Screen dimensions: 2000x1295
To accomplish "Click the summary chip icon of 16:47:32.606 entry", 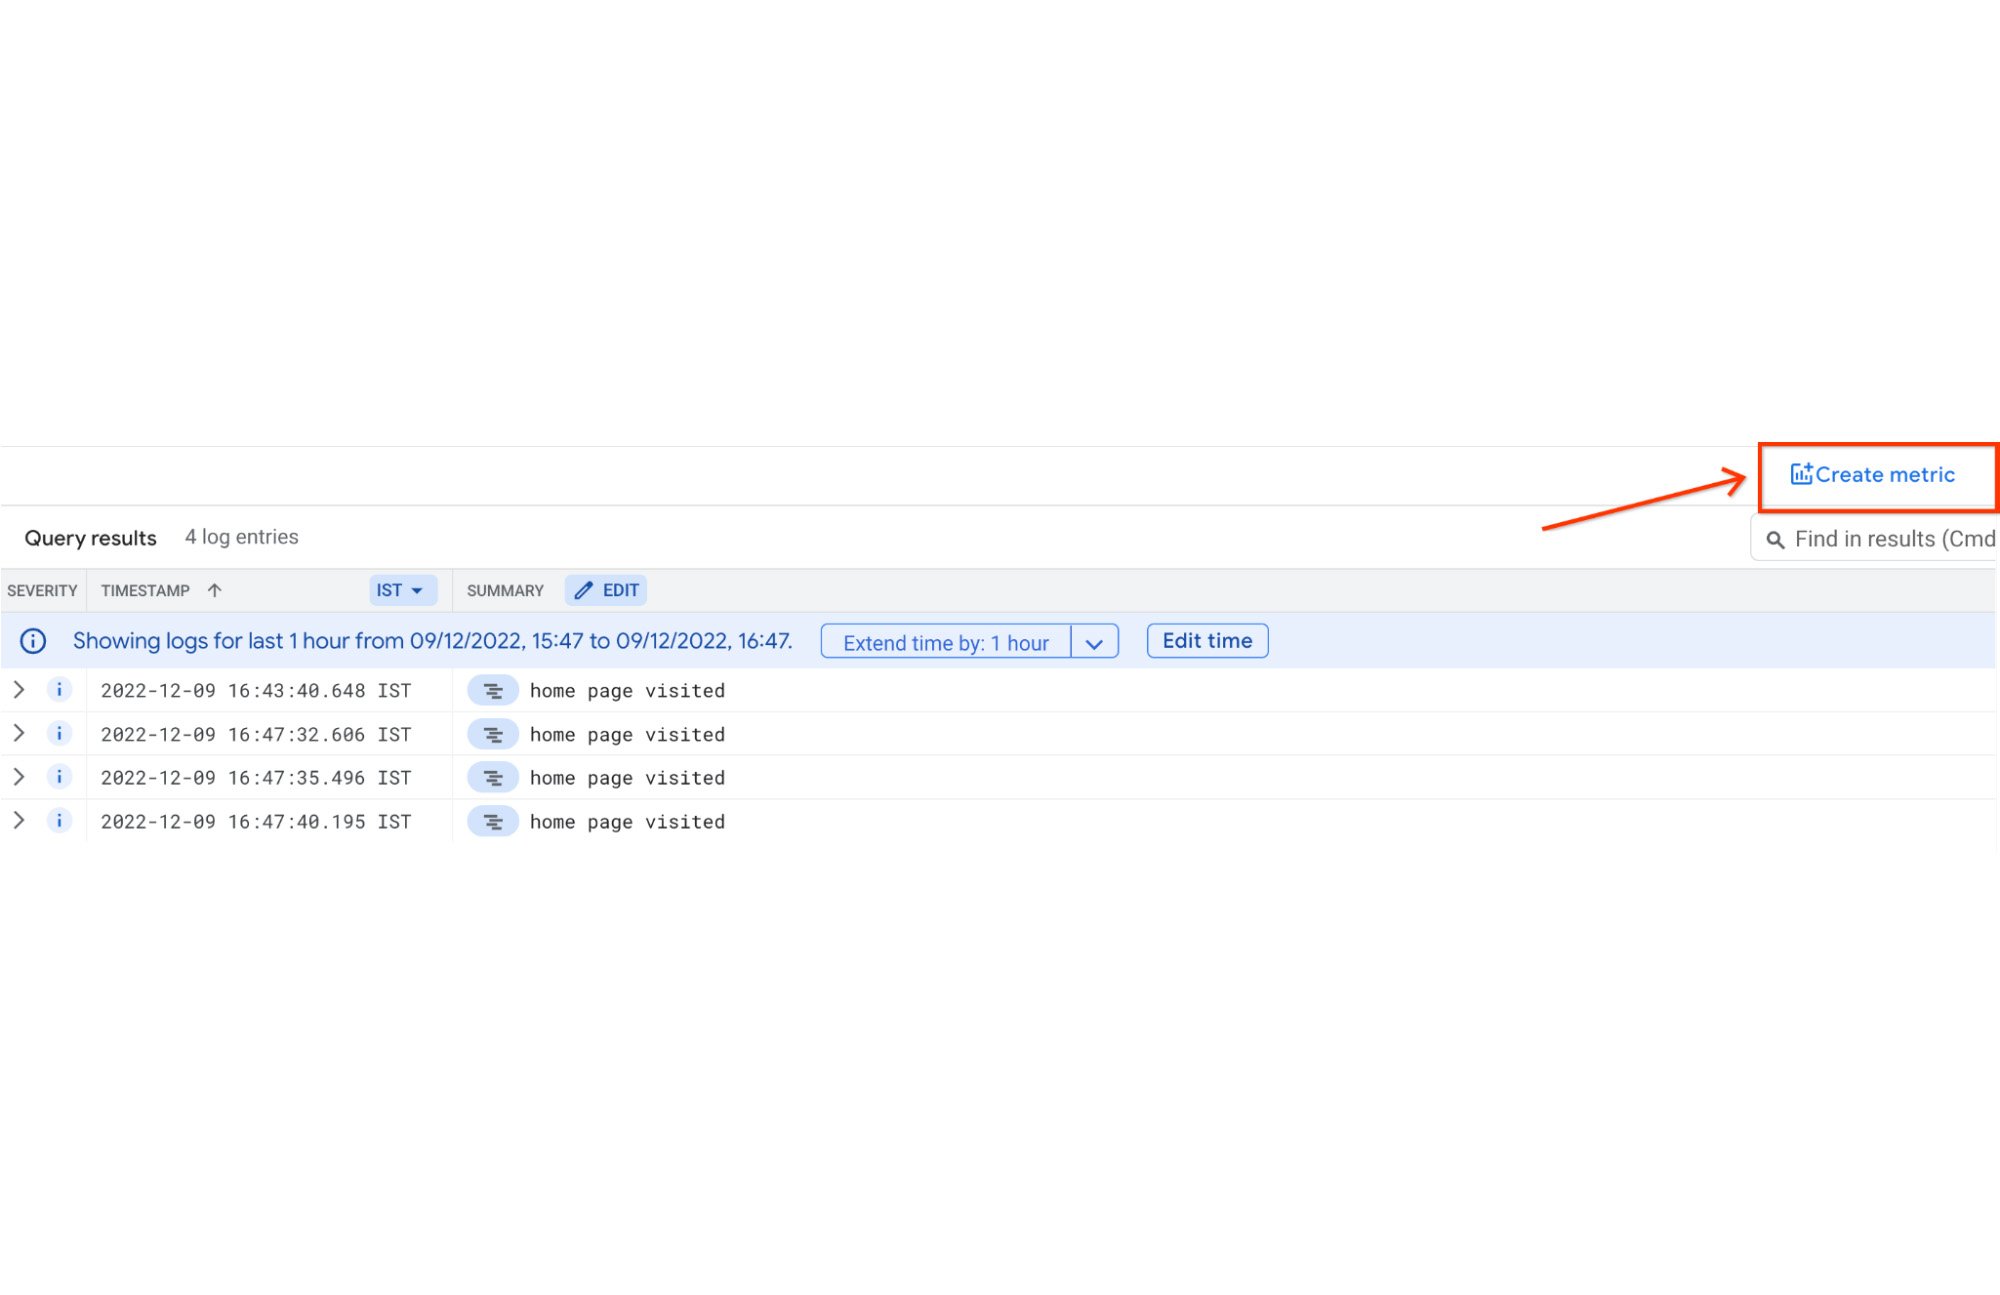I will click(493, 735).
